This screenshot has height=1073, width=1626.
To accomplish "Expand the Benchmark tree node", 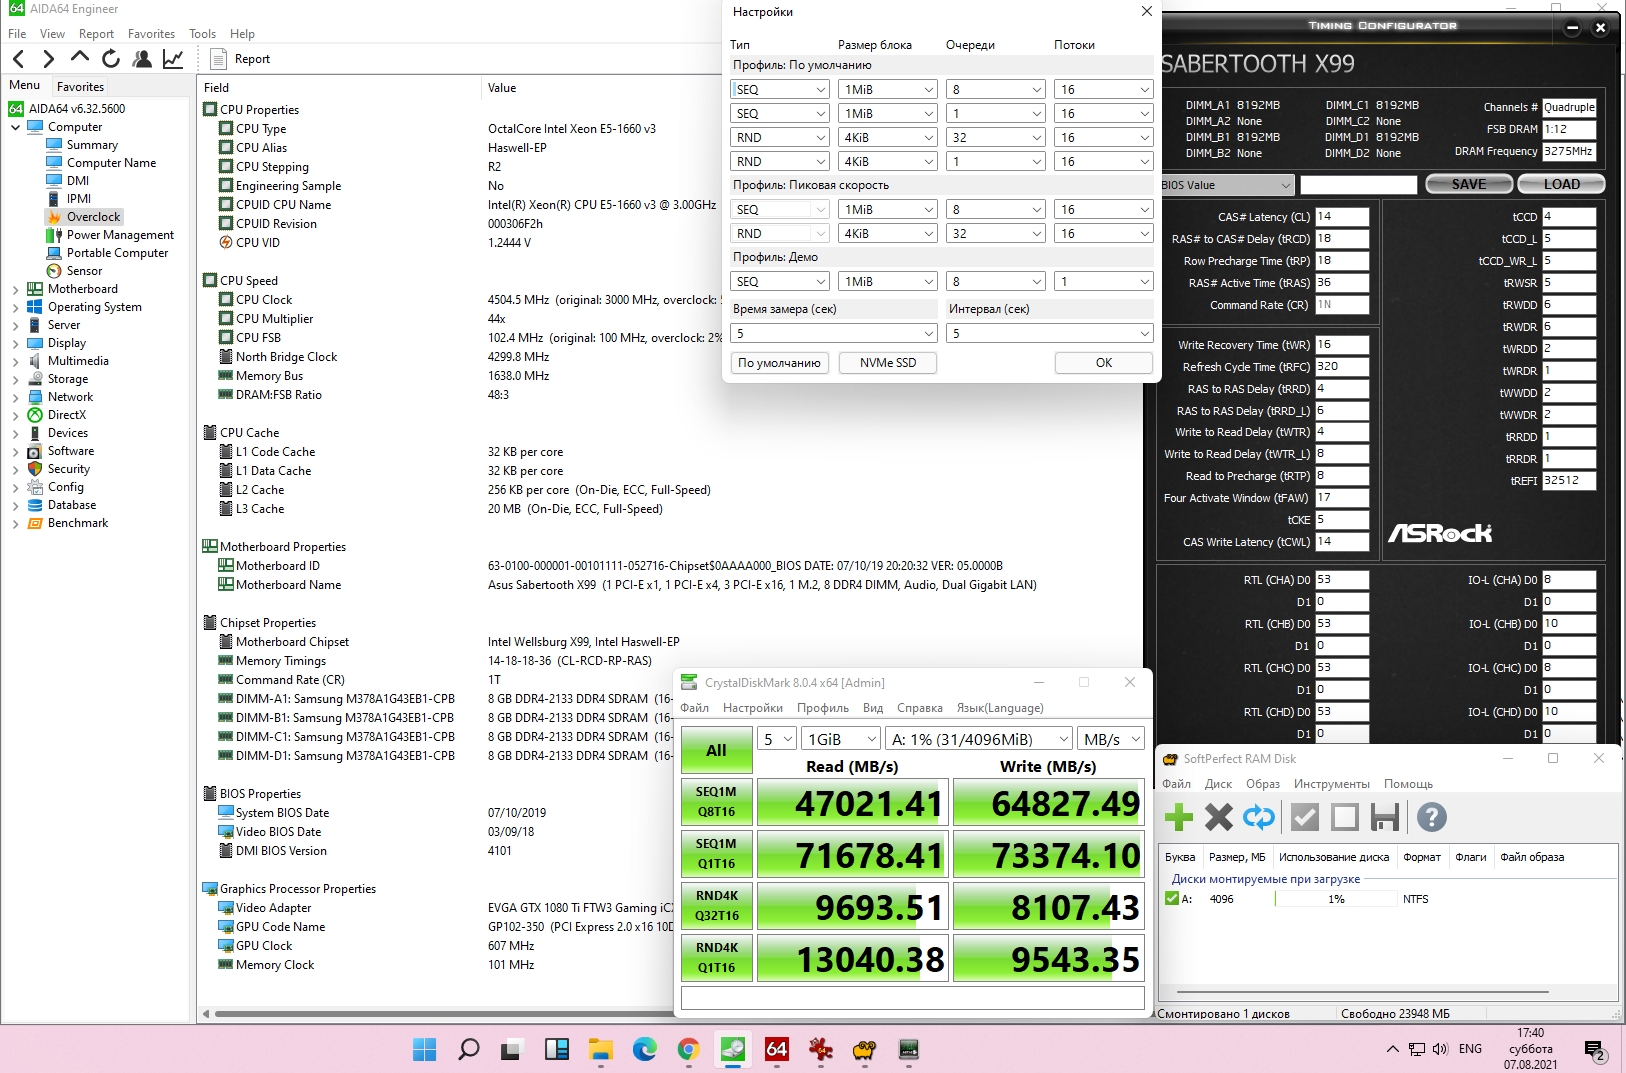I will [x=15, y=523].
